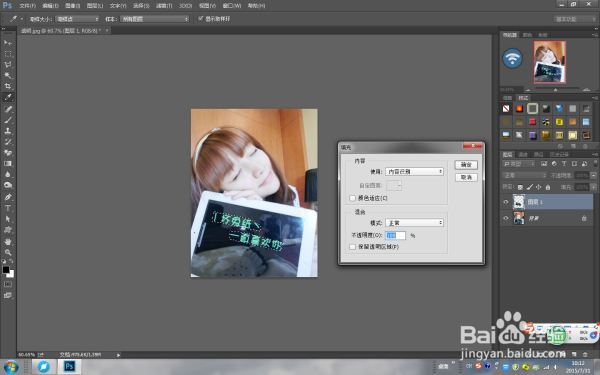The height and width of the screenshot is (375, 600).
Task: Select the Brush tool
Action: click(x=8, y=120)
